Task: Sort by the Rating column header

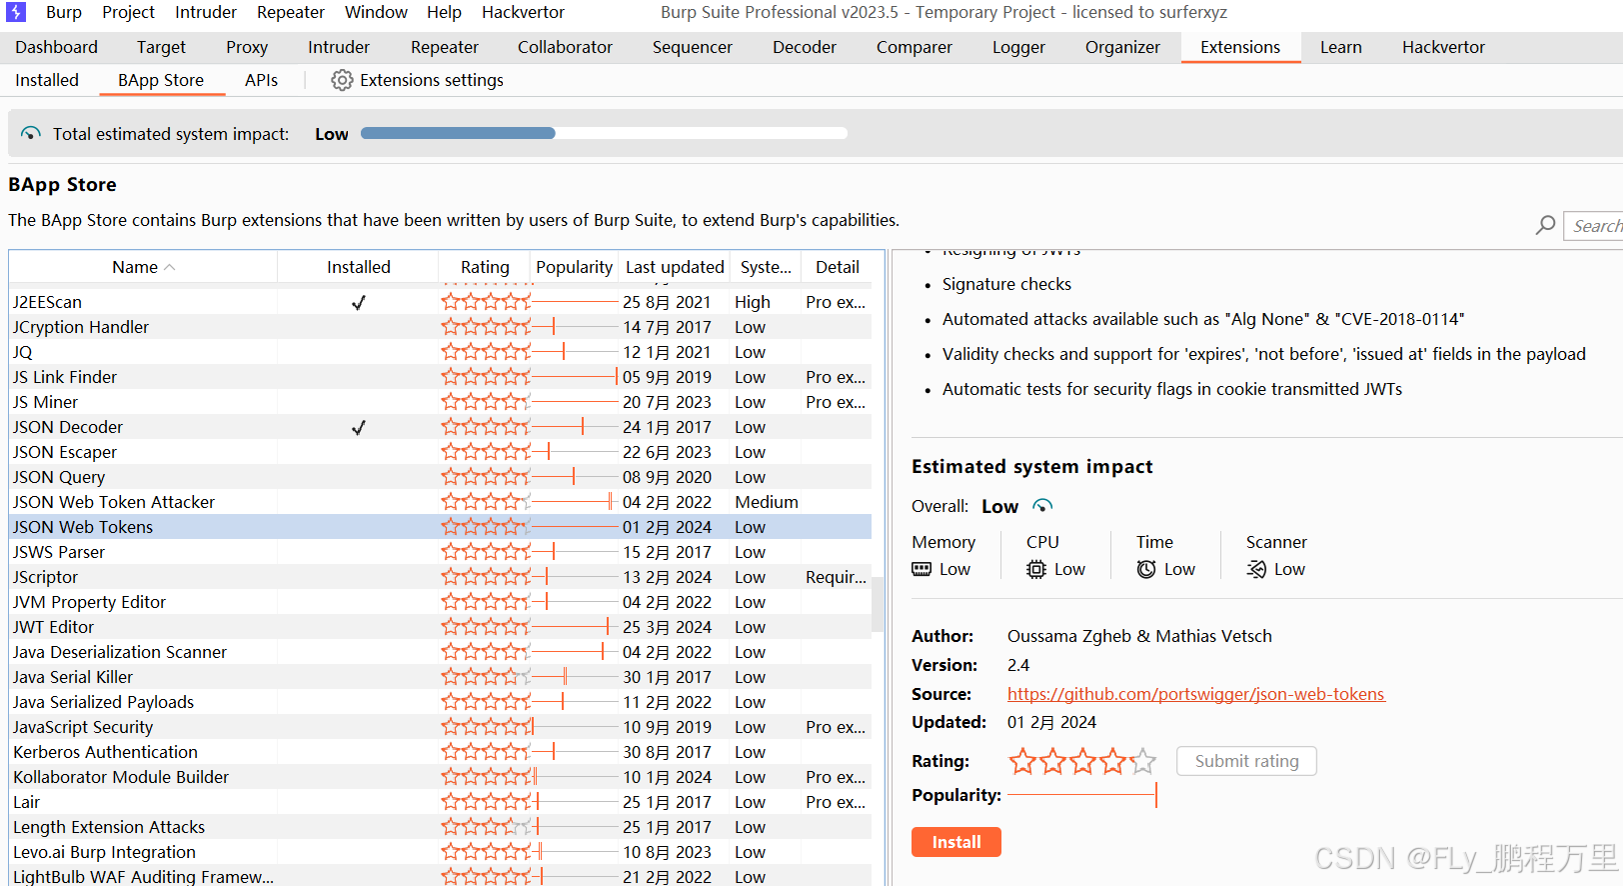Action: pyautogui.click(x=485, y=267)
